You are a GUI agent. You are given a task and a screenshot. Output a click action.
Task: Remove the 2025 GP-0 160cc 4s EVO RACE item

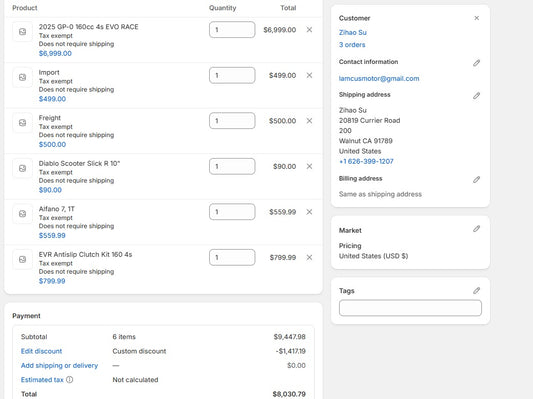click(309, 30)
